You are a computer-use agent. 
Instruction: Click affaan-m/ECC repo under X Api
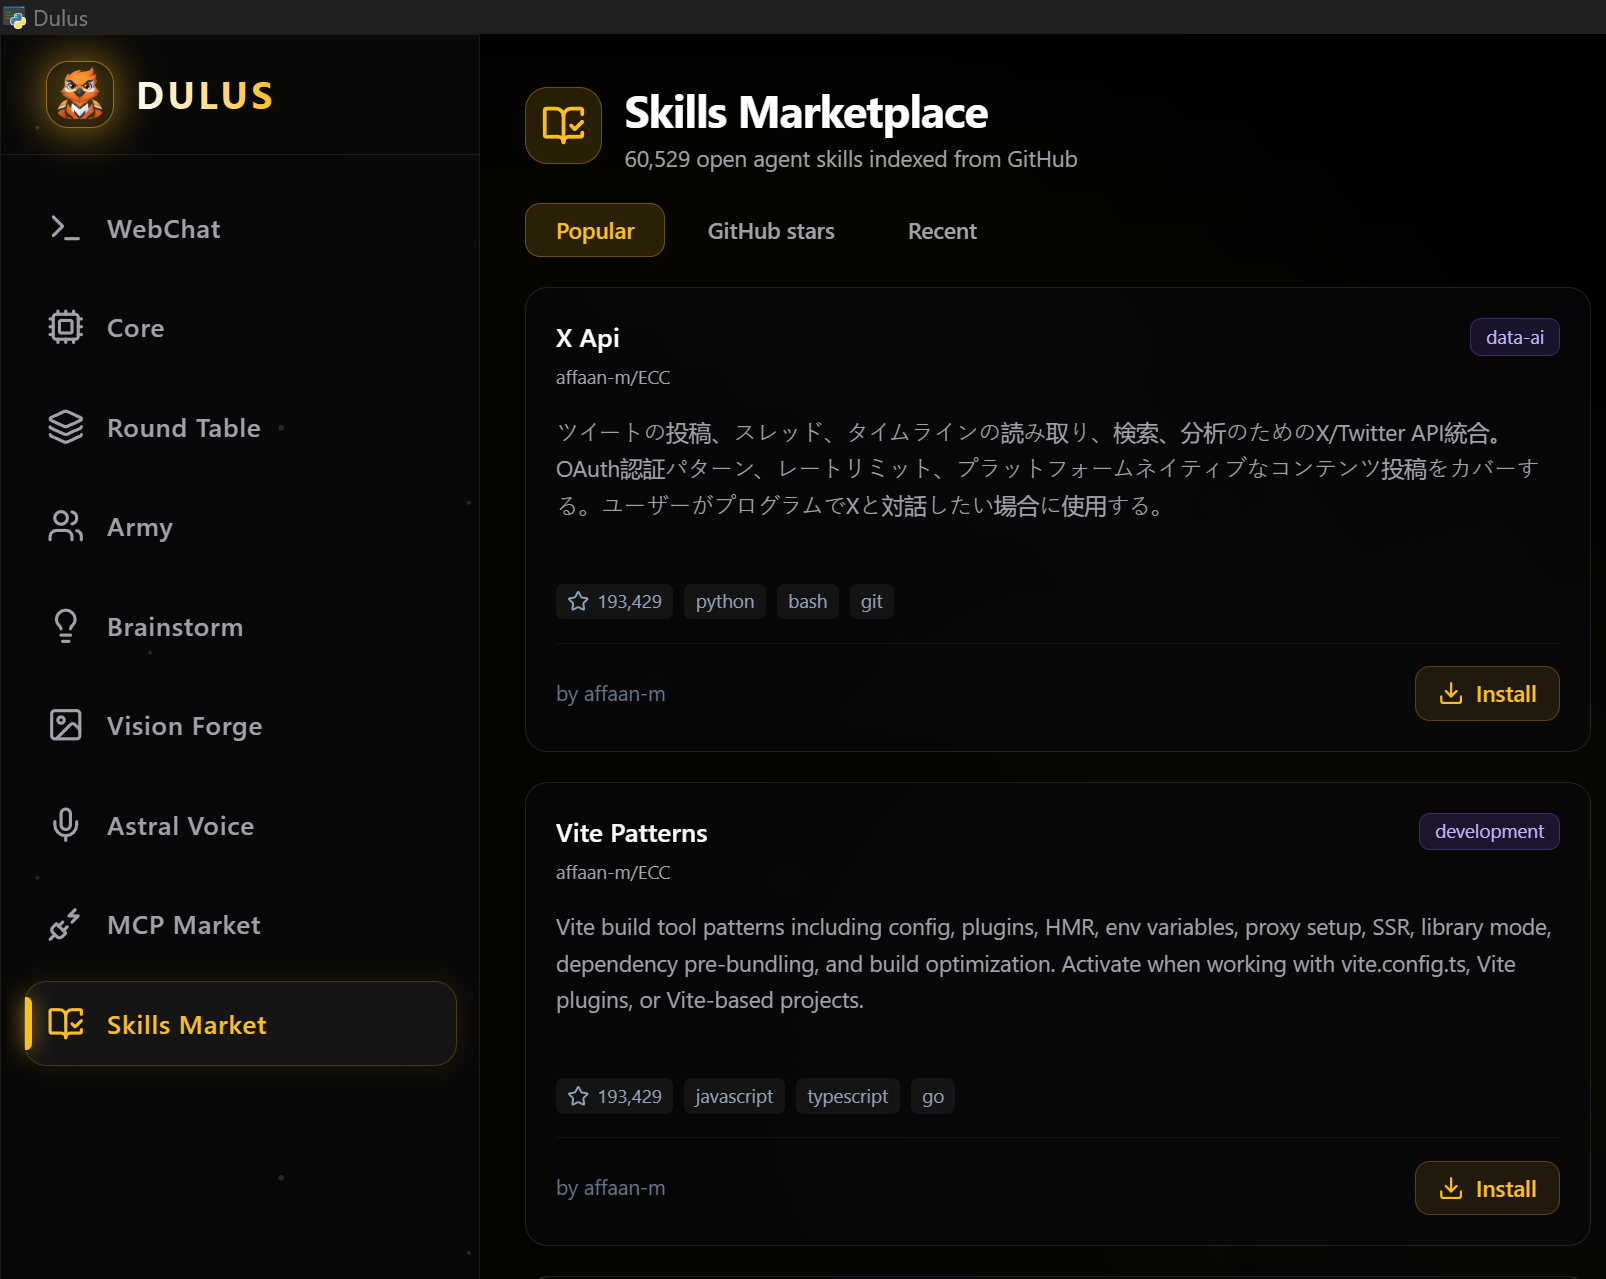[613, 378]
